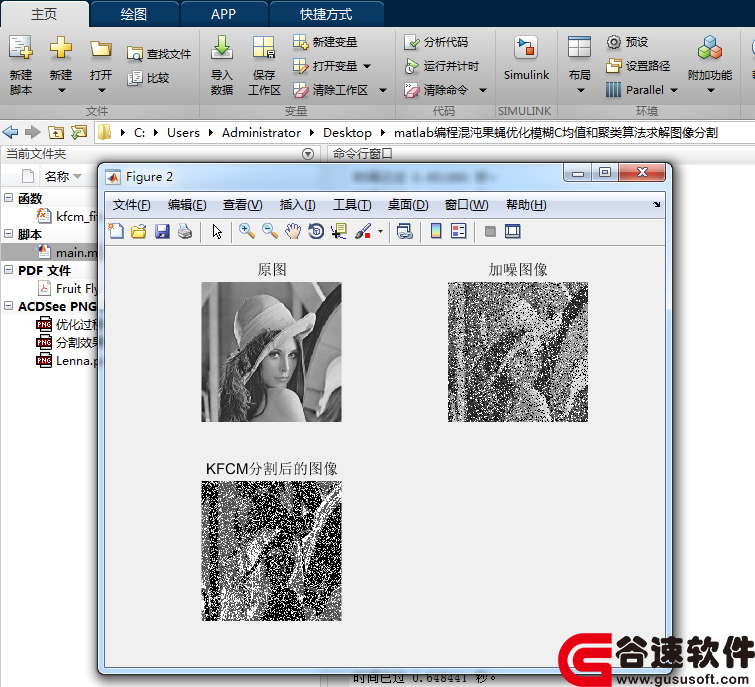Click Save Workspace (保存工作区)

click(264, 65)
